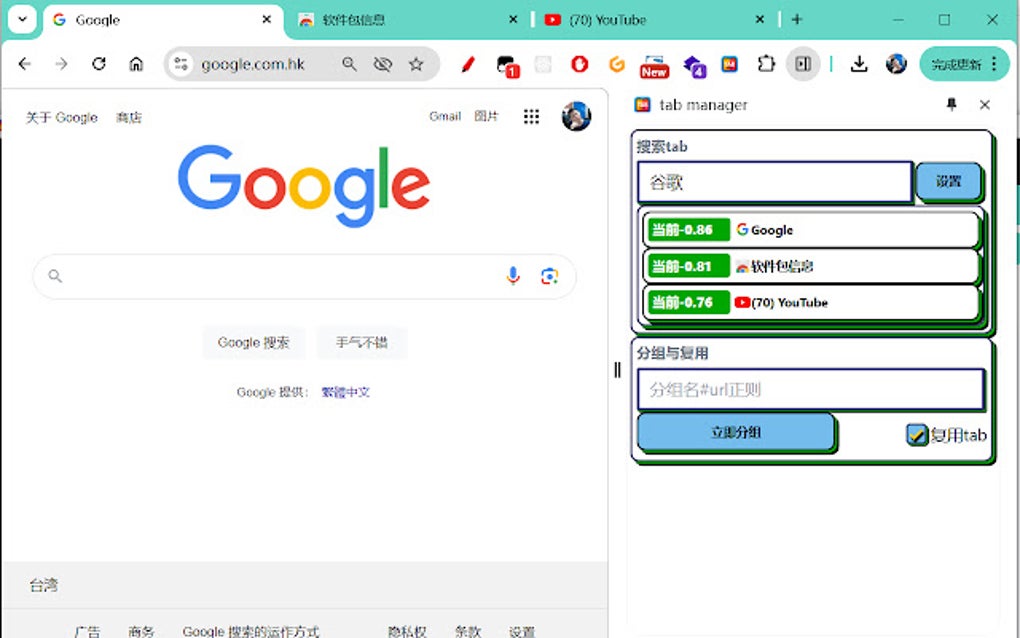
Task: Open Chrome's side panel icon
Action: [x=802, y=63]
